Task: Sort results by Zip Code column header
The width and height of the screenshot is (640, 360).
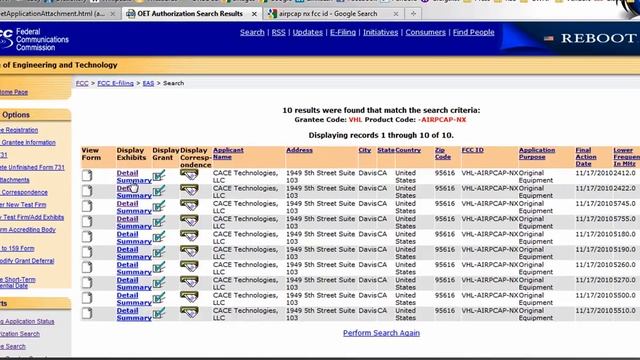Action: coord(443,153)
